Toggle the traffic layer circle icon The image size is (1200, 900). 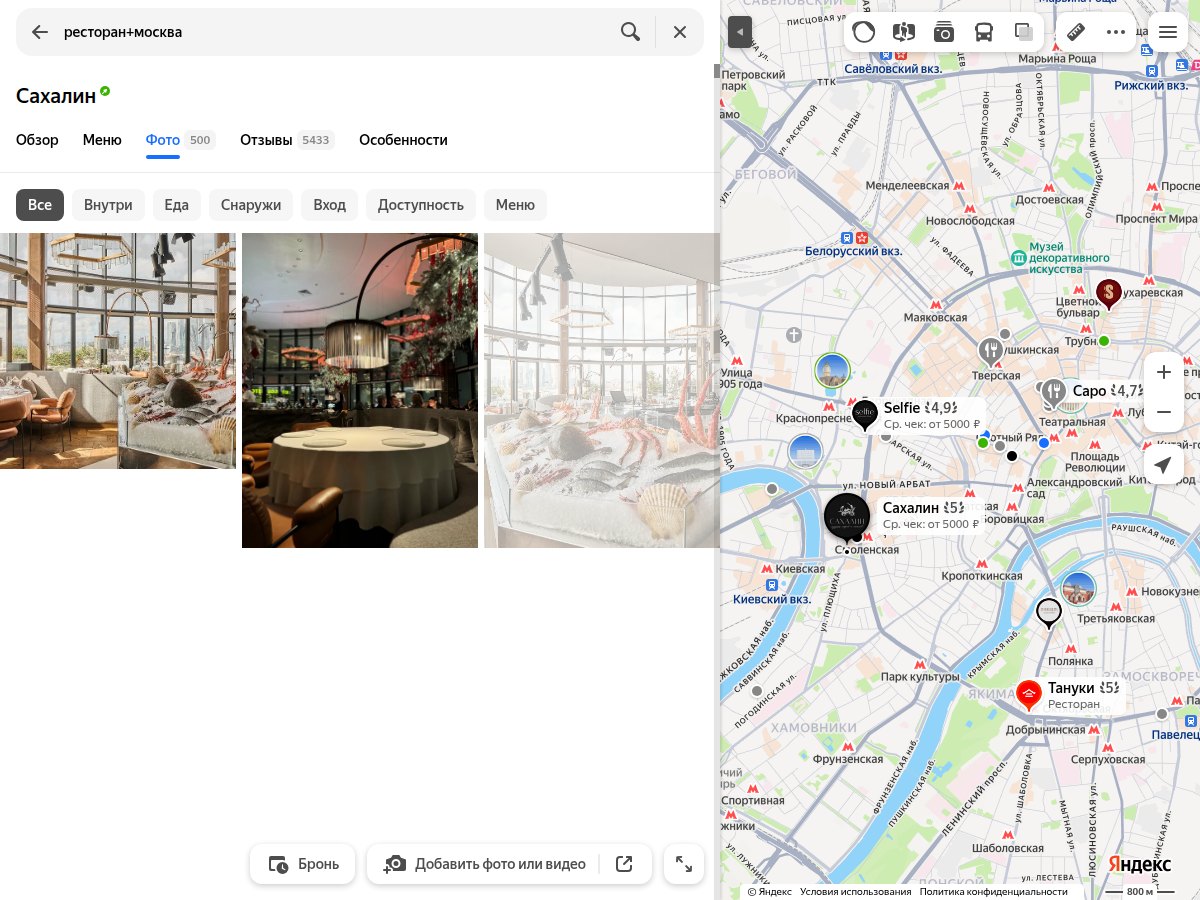(864, 32)
